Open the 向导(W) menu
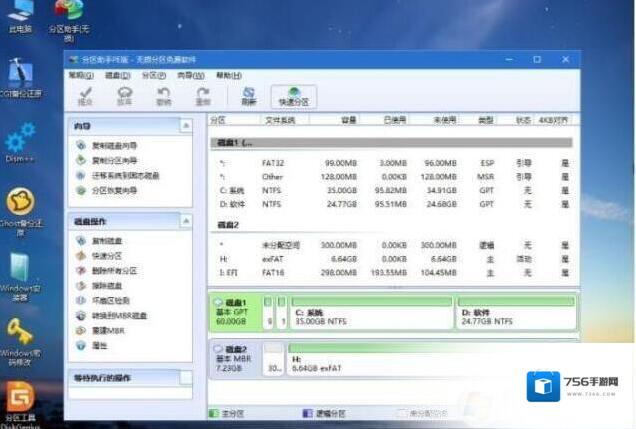 click(x=190, y=75)
